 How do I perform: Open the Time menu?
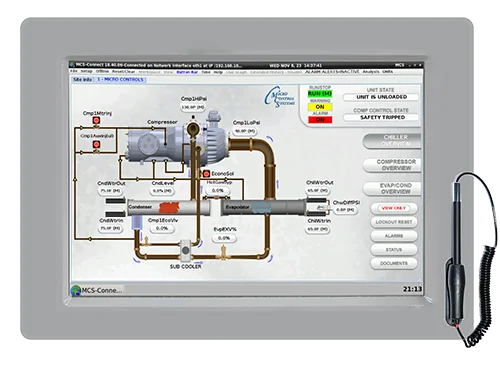[206, 72]
